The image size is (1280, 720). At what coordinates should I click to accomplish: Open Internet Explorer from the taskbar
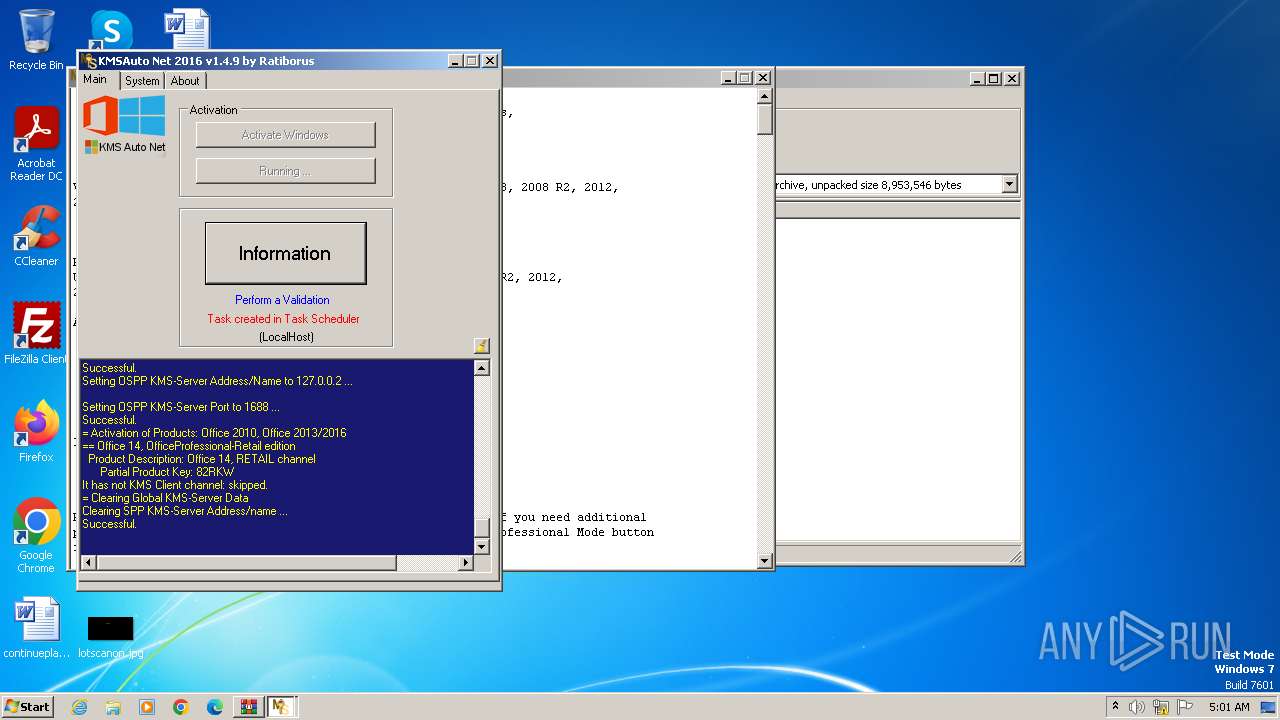(79, 707)
